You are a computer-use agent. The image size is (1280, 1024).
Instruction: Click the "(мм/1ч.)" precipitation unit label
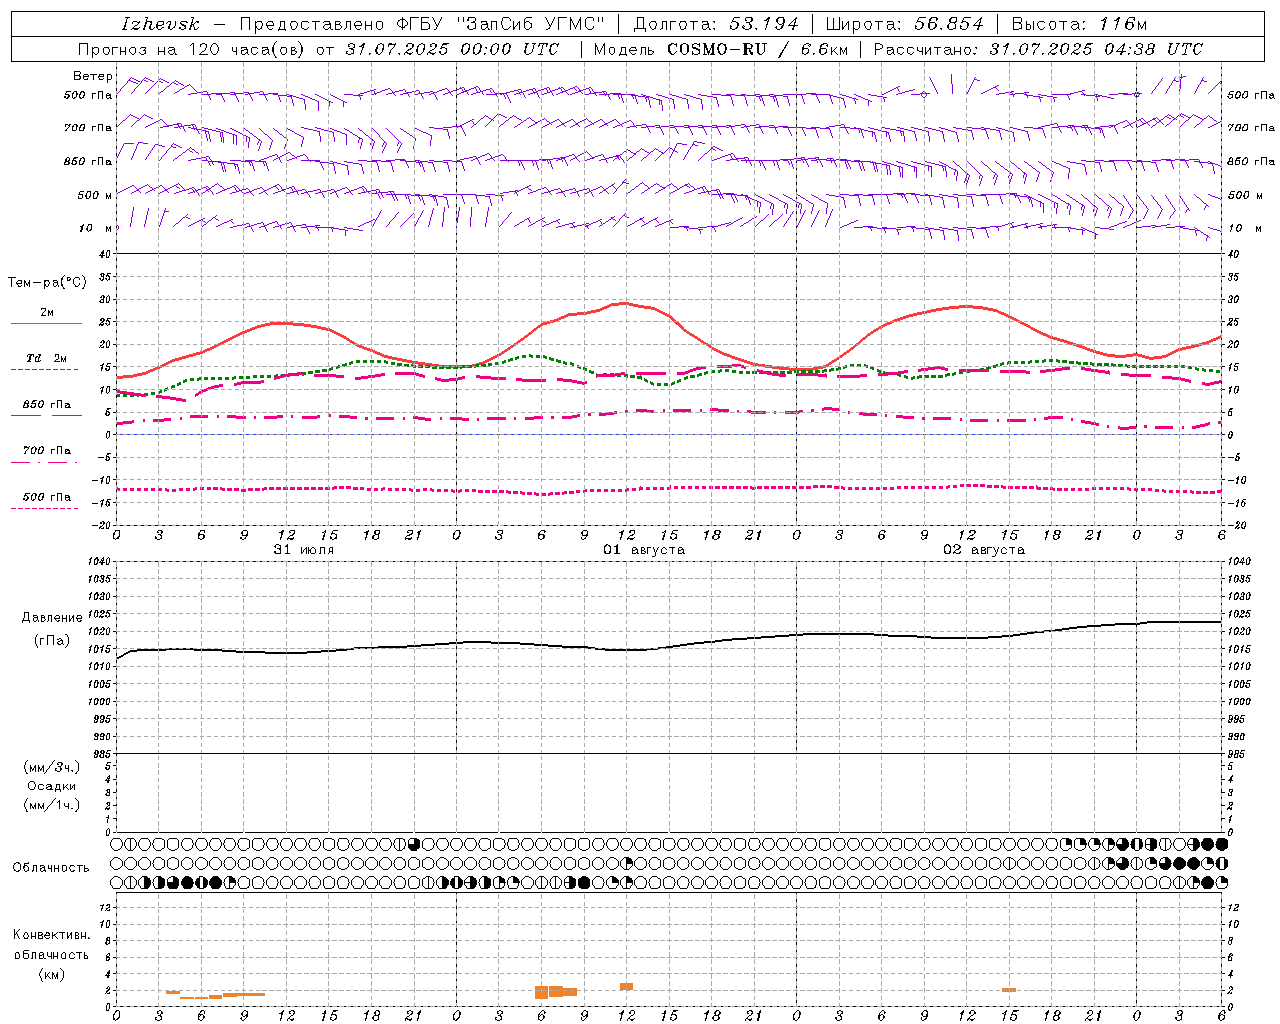coord(52,805)
